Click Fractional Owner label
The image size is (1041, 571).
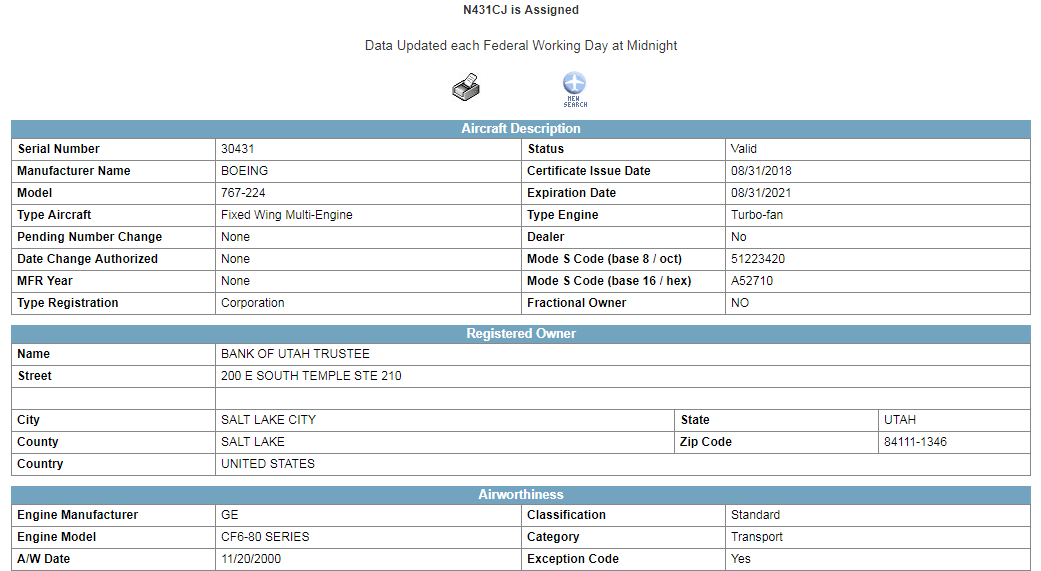[576, 302]
